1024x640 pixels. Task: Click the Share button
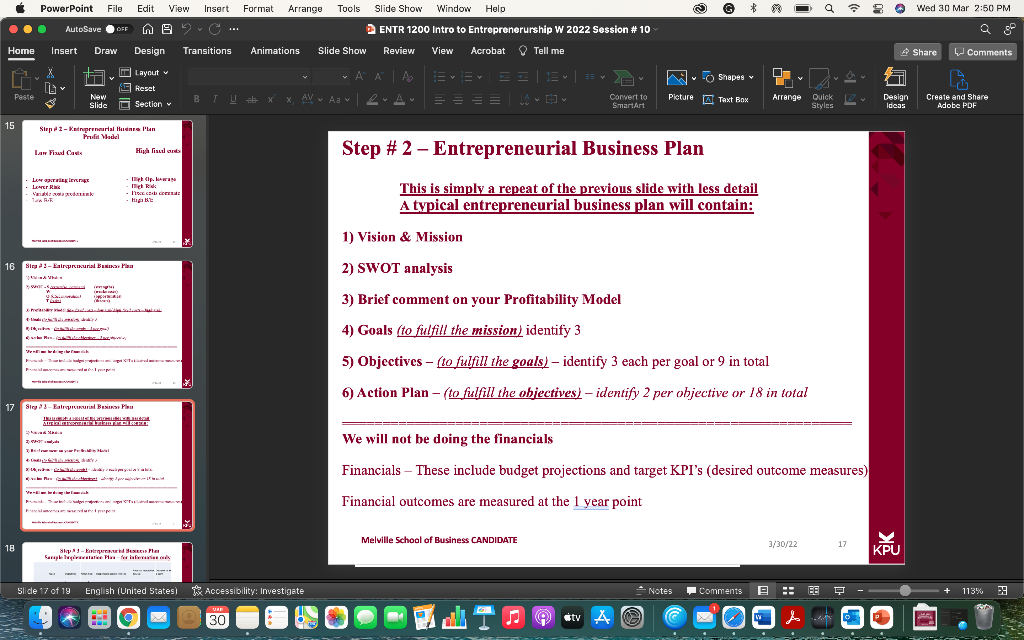pos(916,50)
